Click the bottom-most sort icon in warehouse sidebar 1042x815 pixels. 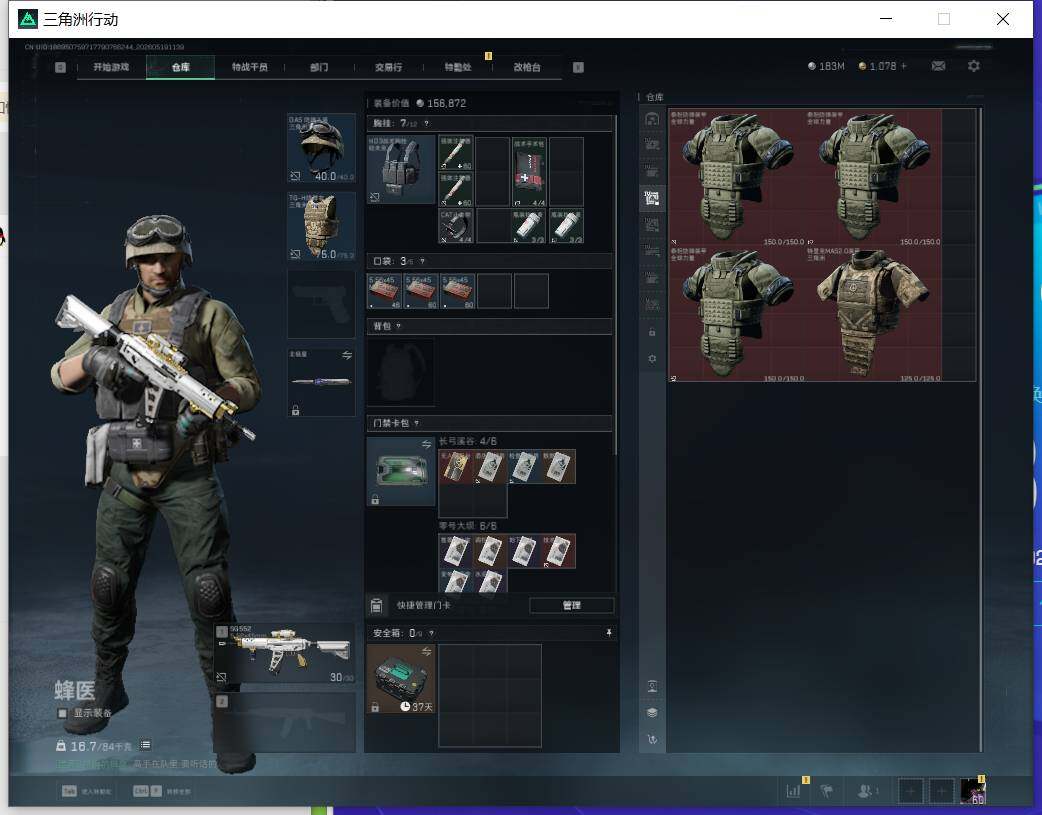(x=652, y=739)
